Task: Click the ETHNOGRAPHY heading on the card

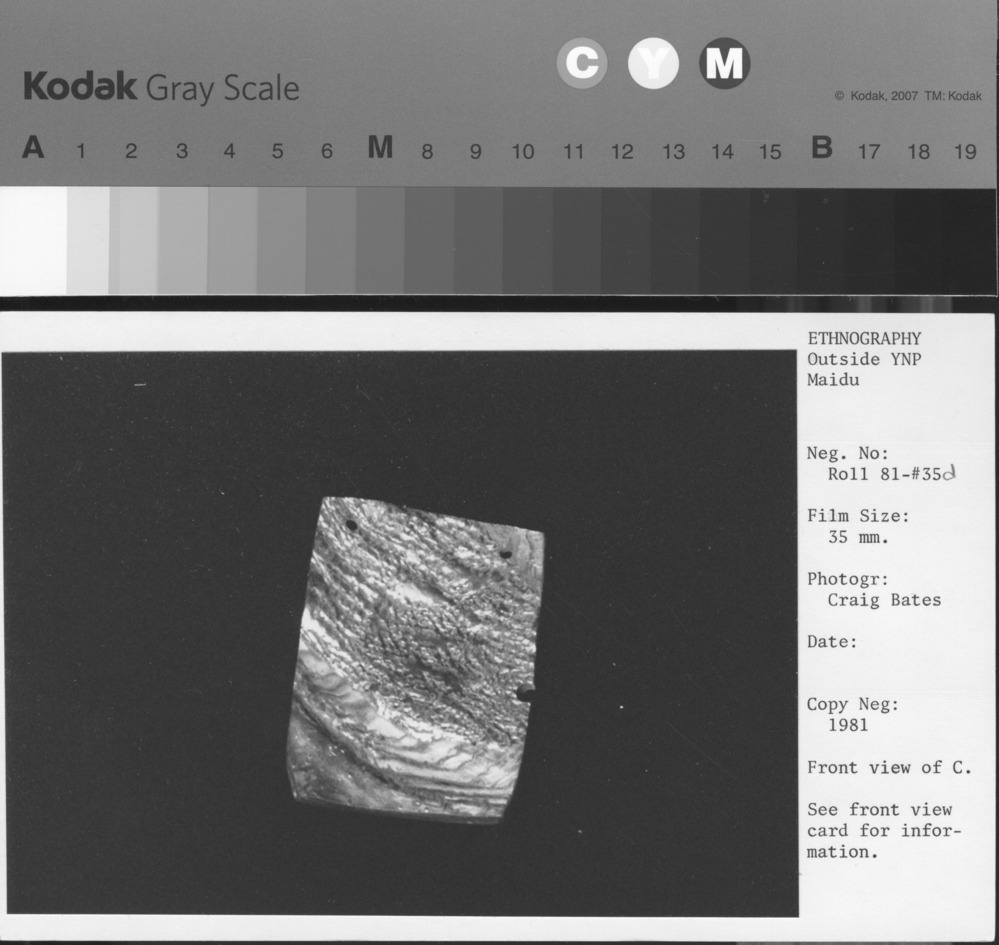Action: pyautogui.click(x=864, y=338)
